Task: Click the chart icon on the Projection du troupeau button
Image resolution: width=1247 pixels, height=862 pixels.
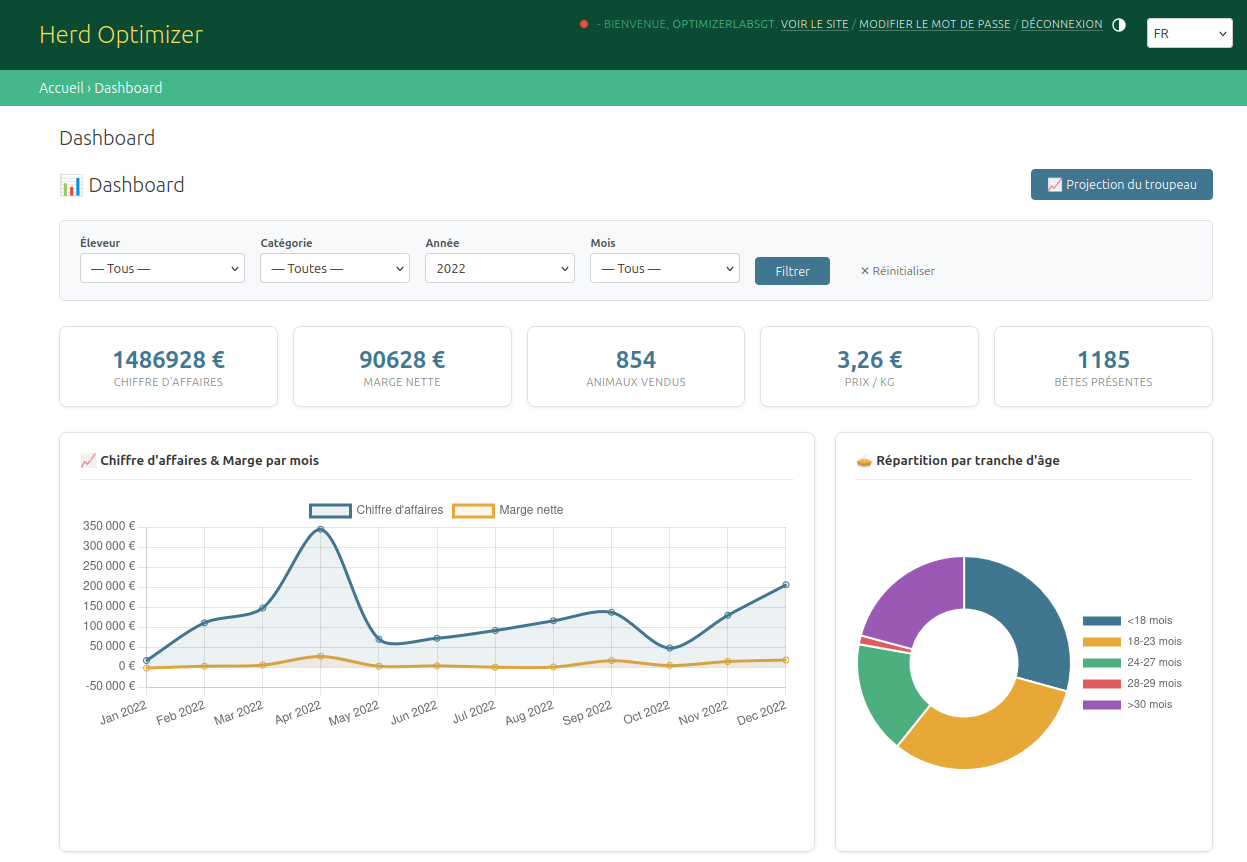Action: click(1055, 184)
